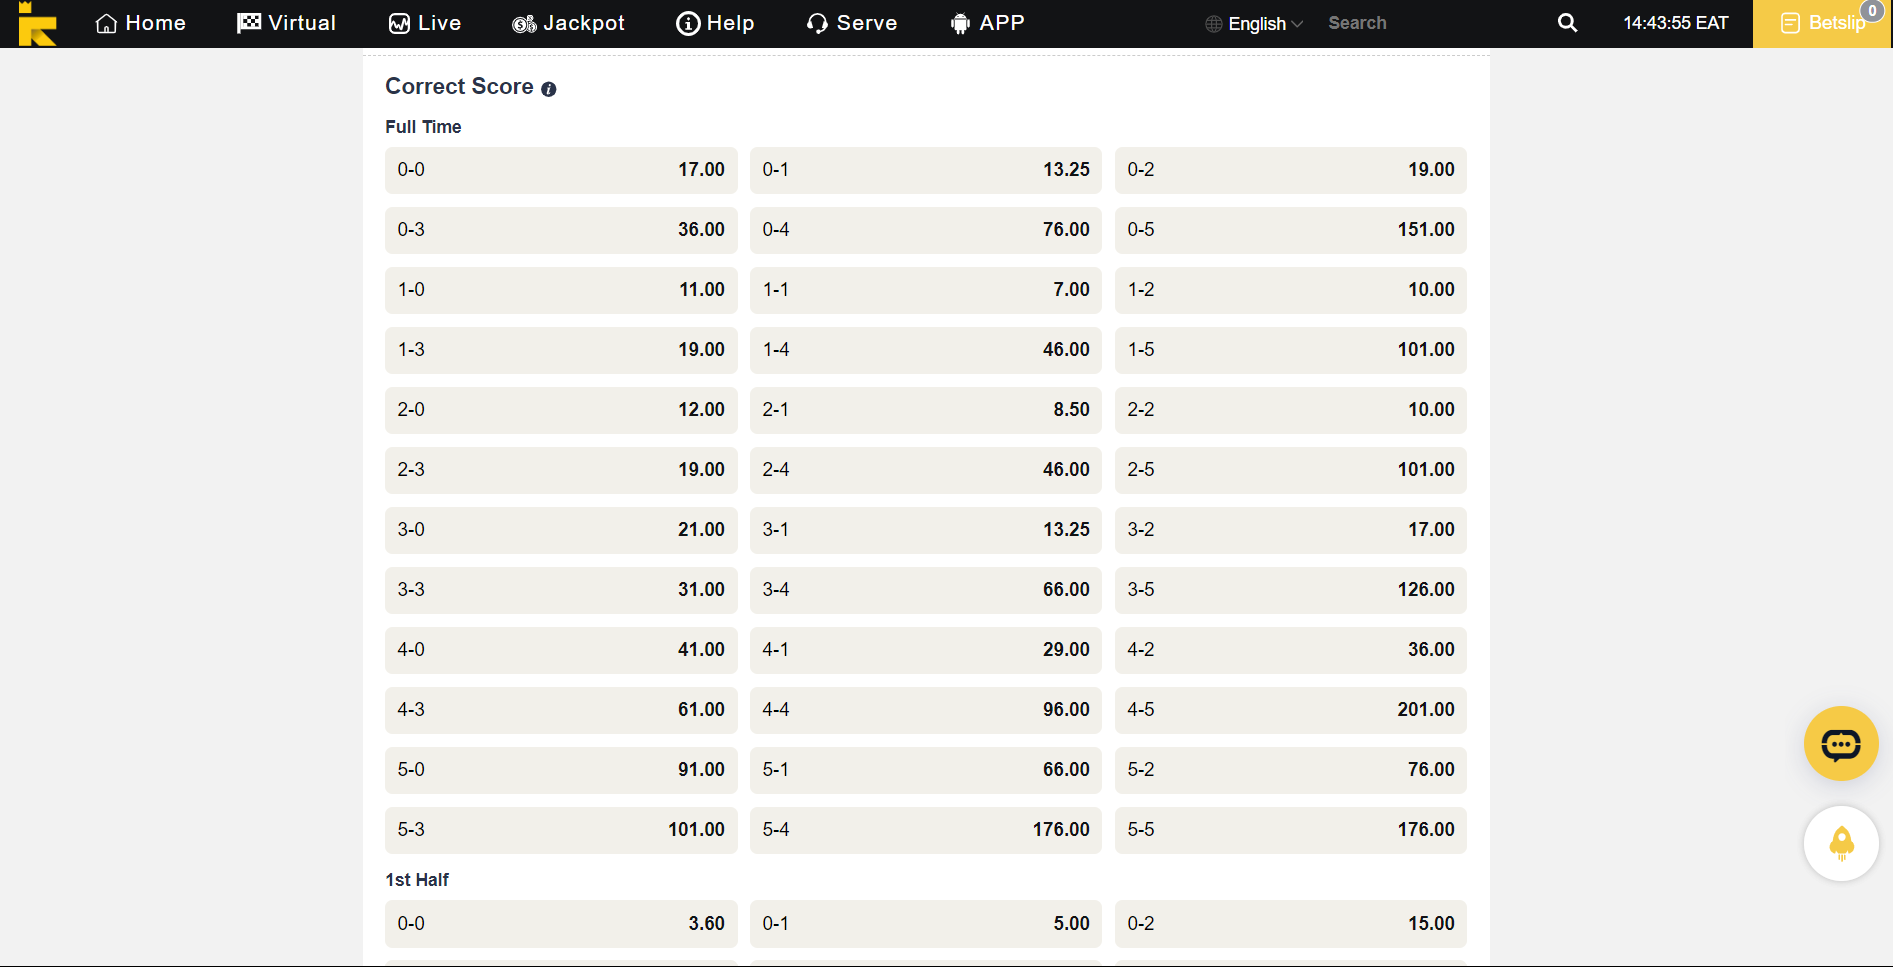Viewport: 1893px width, 967px height.
Task: Select score 4-5 at 201.00
Action: (1291, 710)
